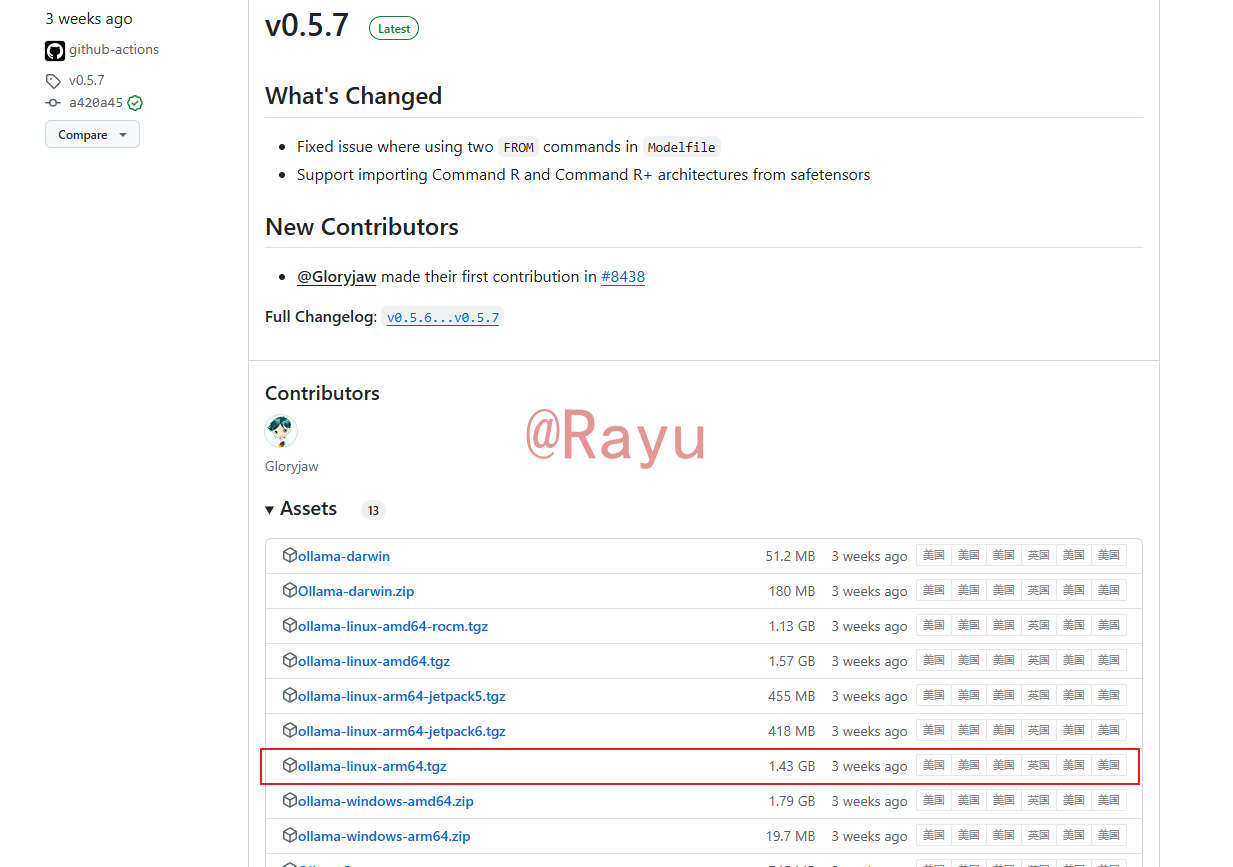Viewport: 1233px width, 867px height.
Task: Click the Gloryjaw name under Contributors
Action: click(292, 466)
